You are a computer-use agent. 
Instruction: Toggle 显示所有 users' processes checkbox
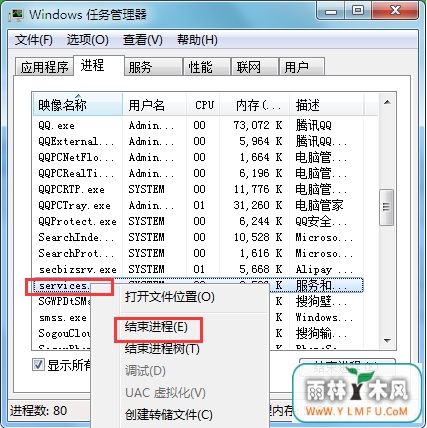[x=38, y=365]
